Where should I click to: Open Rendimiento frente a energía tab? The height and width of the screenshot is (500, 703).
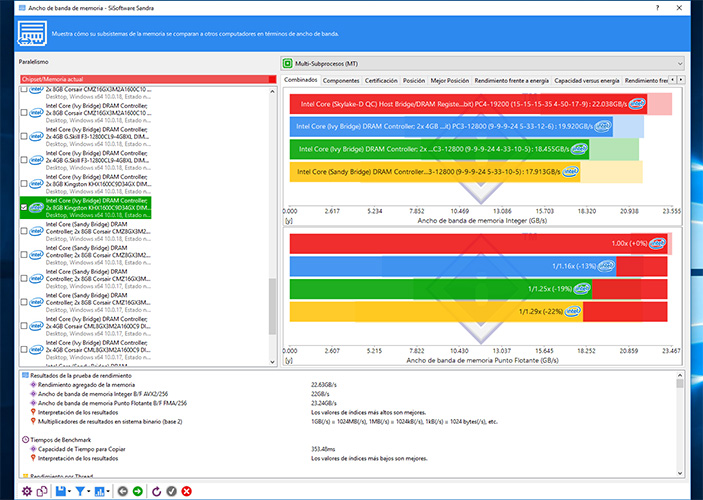click(512, 81)
